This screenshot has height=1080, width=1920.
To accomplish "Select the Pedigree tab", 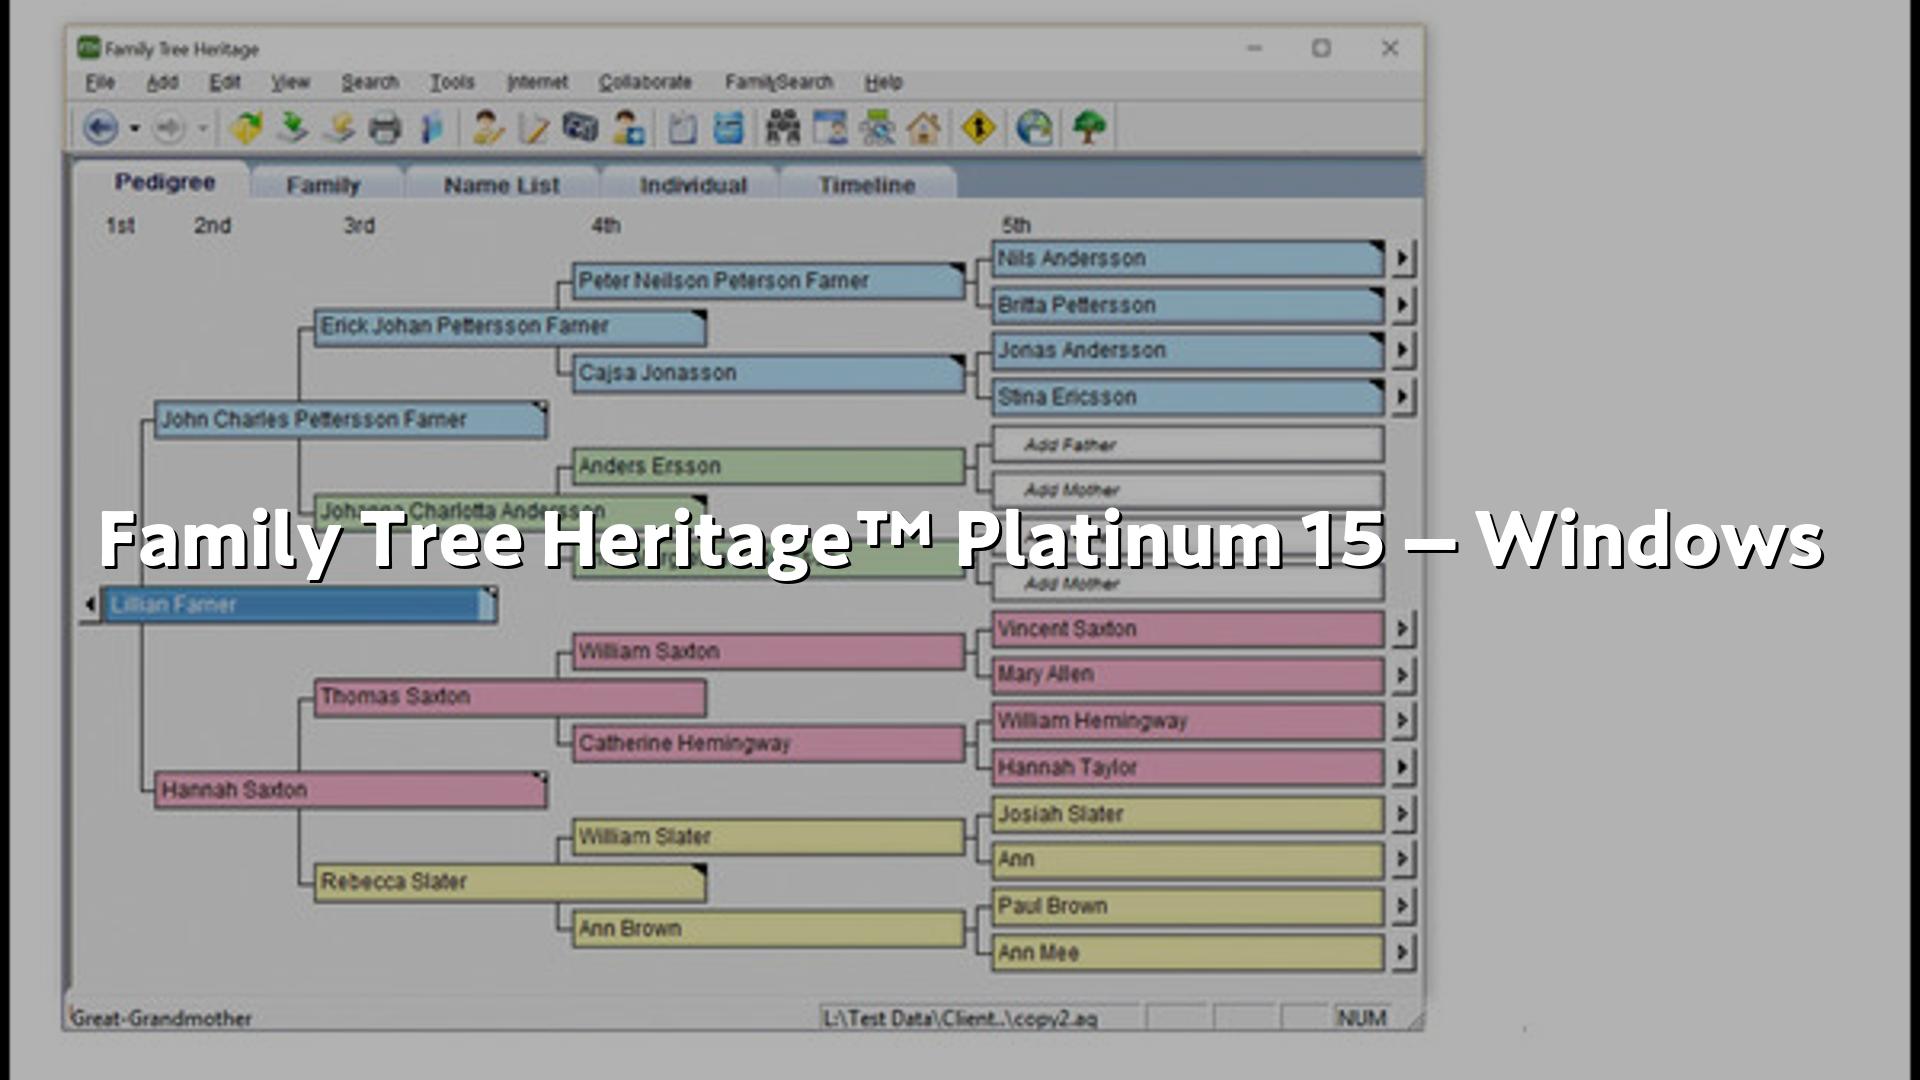I will (x=165, y=182).
